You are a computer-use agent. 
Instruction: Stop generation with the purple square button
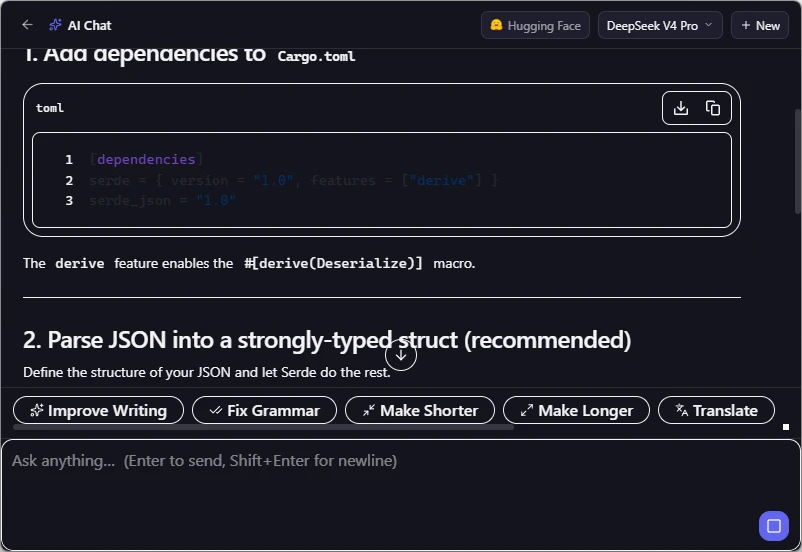[773, 525]
